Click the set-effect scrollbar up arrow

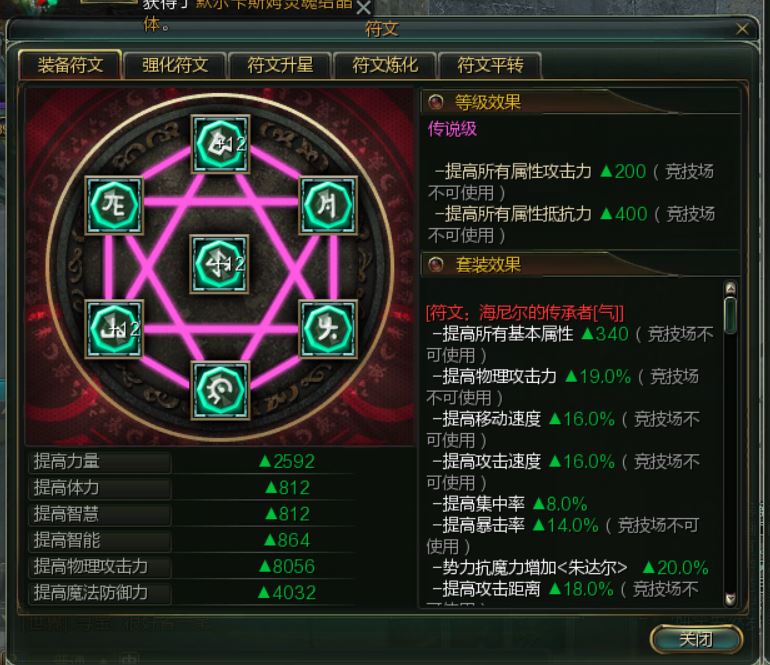coord(730,288)
